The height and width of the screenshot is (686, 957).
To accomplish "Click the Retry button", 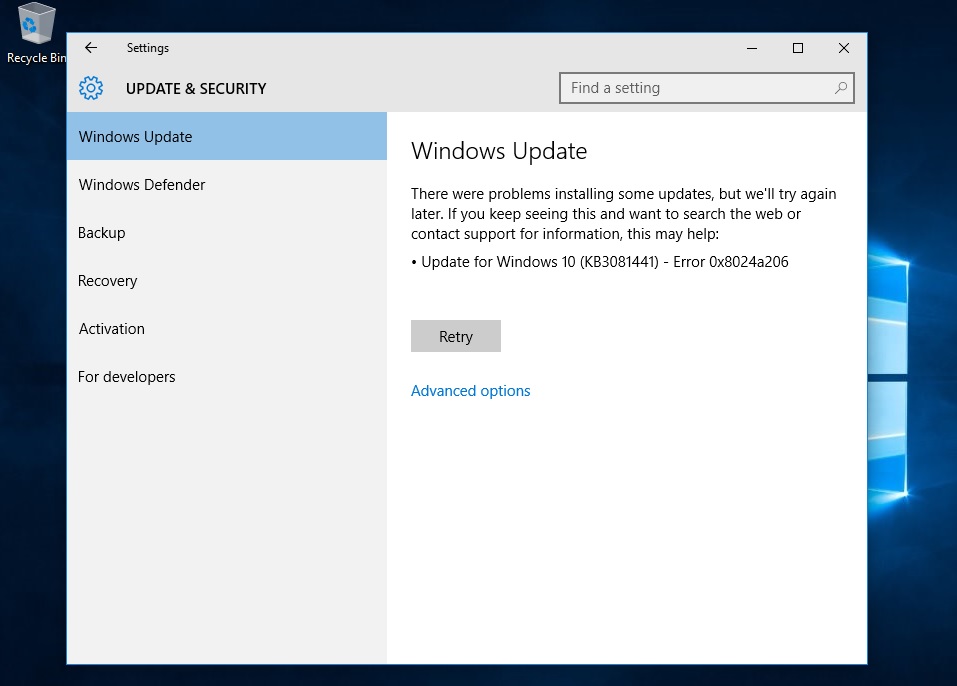I will tap(456, 336).
